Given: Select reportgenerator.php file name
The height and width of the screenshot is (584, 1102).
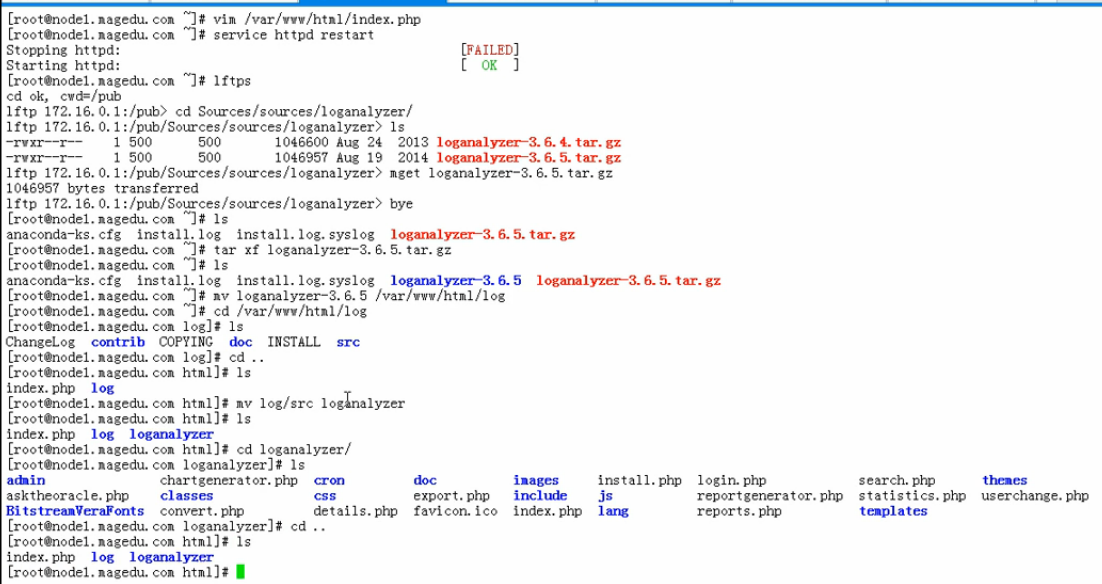Looking at the screenshot, I should click(x=770, y=496).
